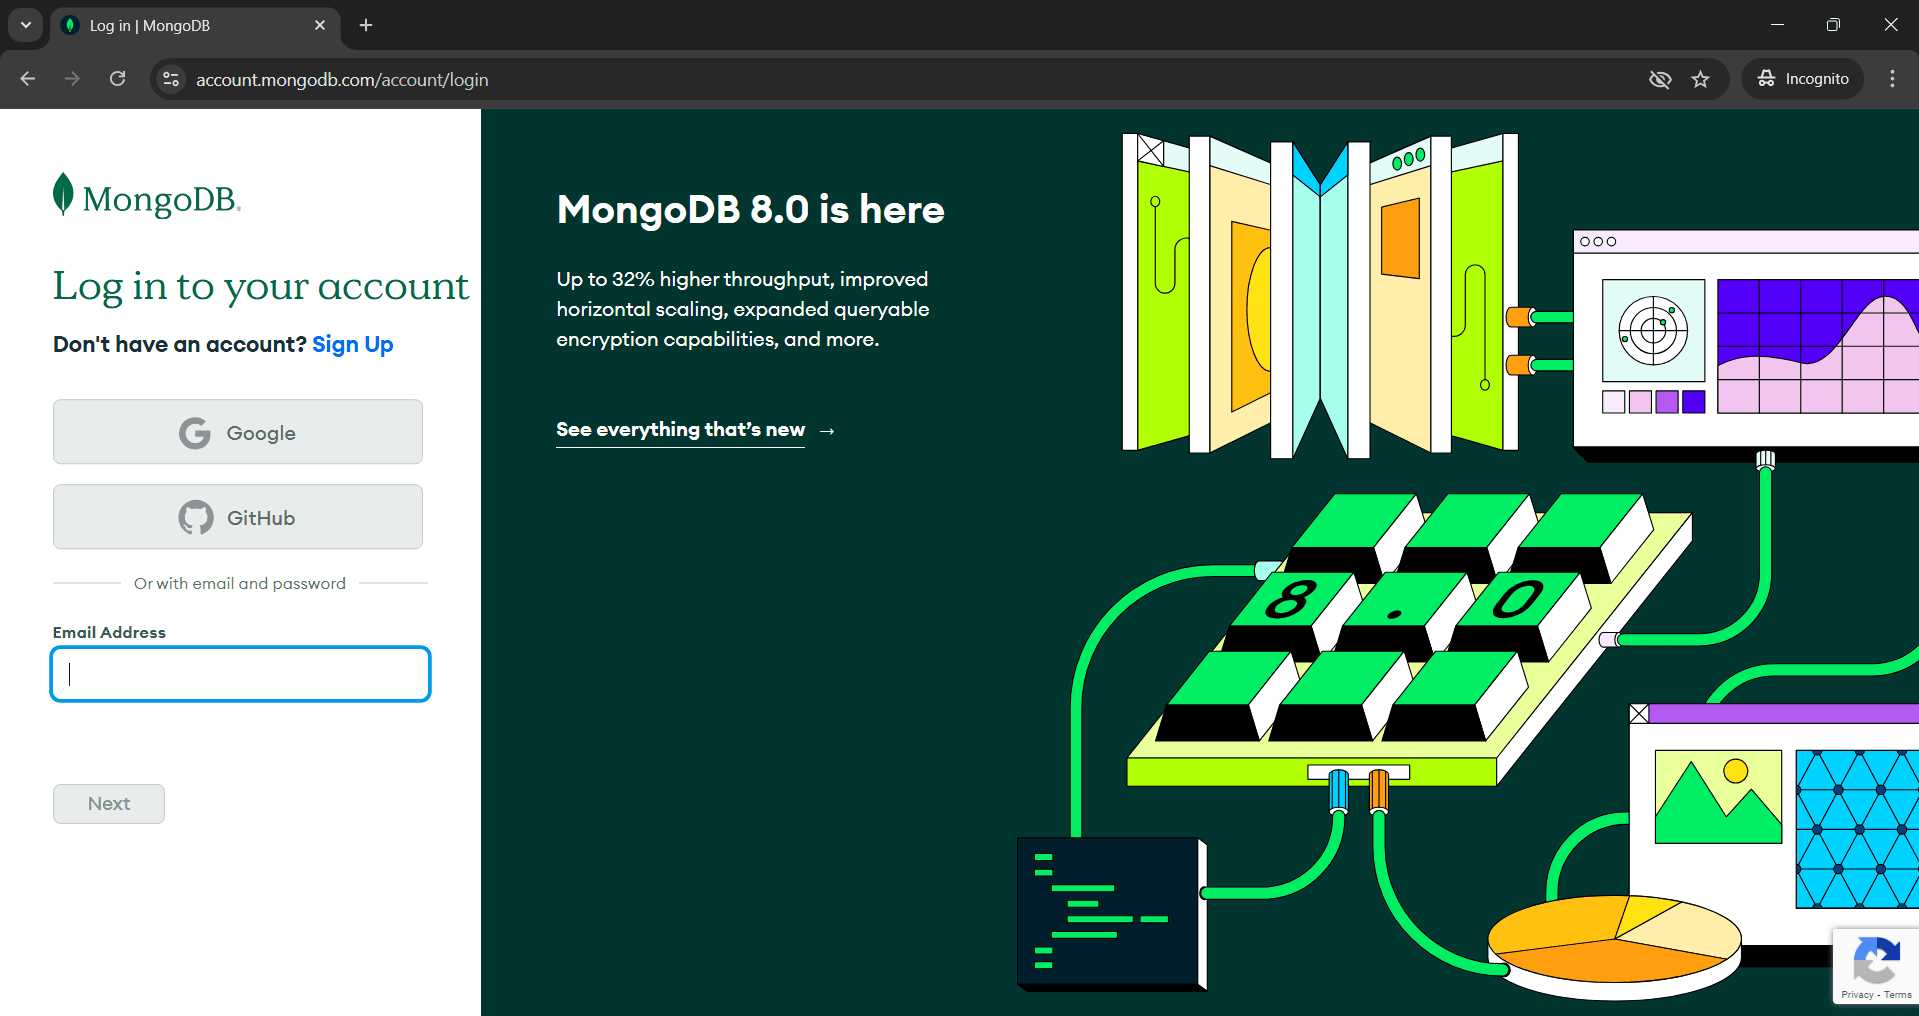Select the Google sign-in icon
This screenshot has height=1016, width=1919.
(x=195, y=432)
